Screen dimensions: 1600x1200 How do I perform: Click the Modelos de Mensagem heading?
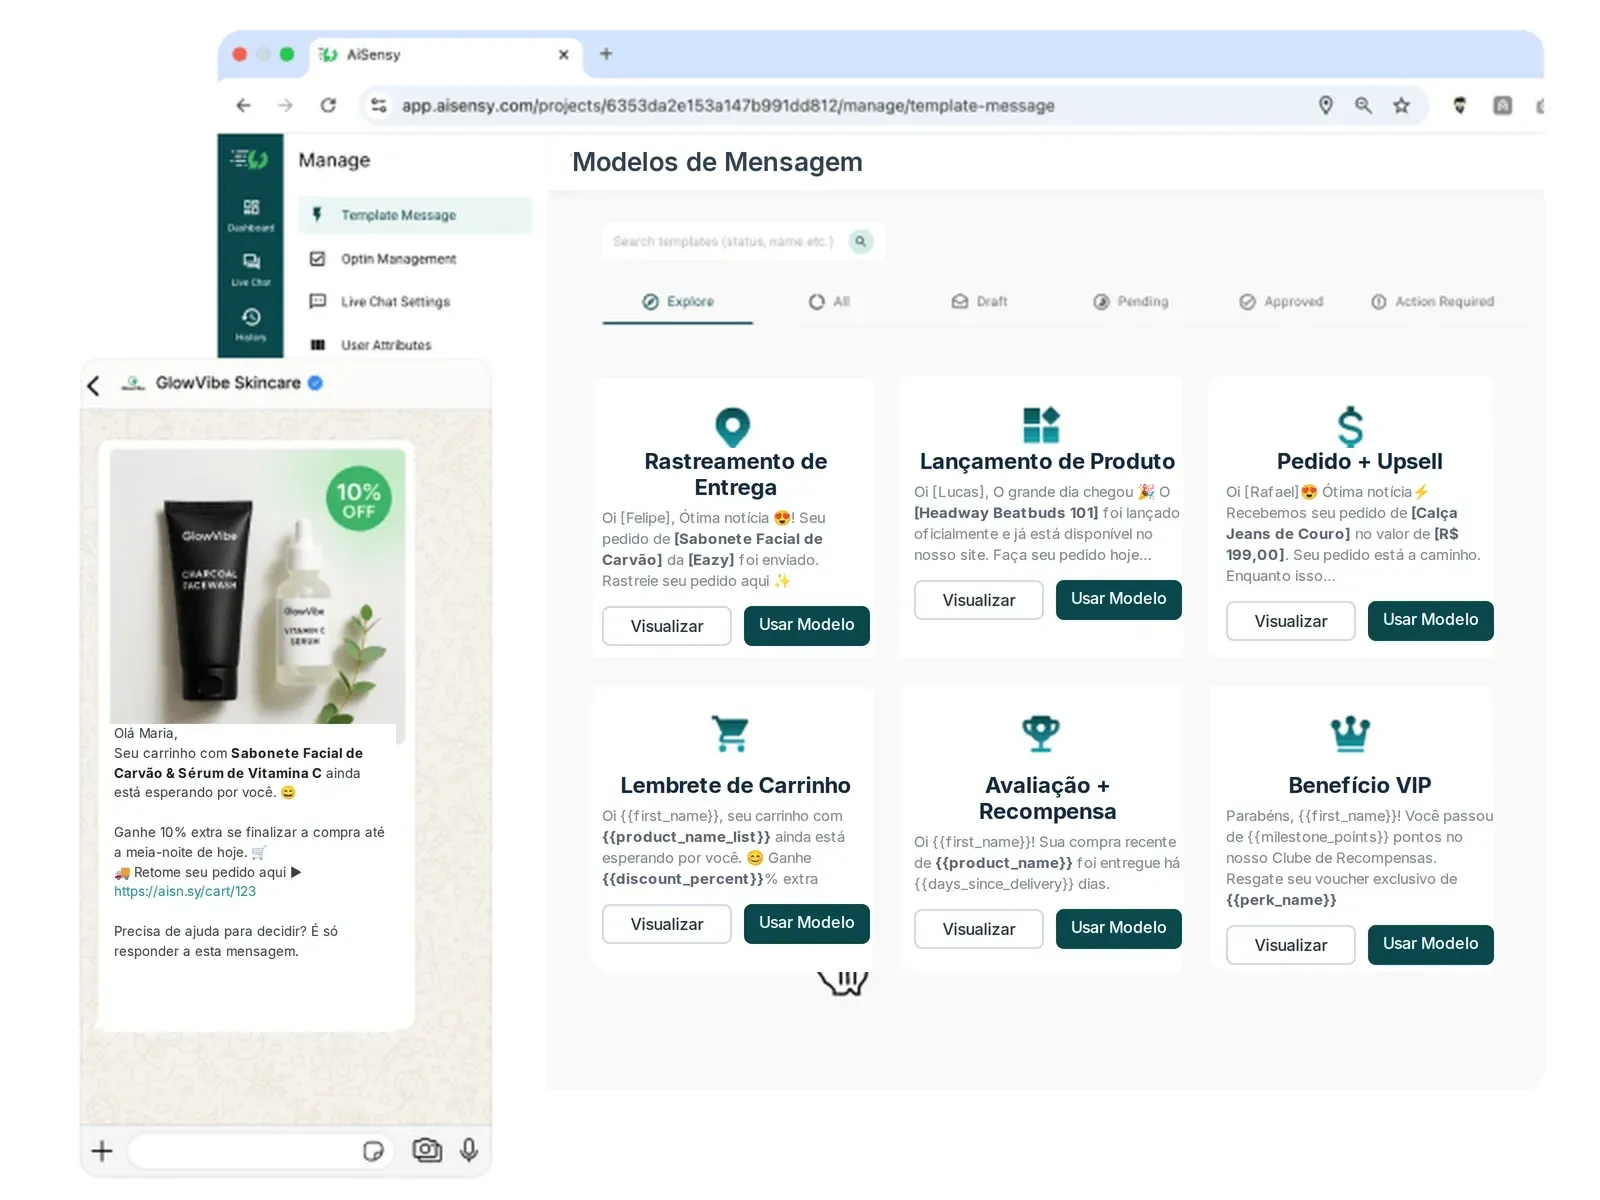(x=717, y=162)
